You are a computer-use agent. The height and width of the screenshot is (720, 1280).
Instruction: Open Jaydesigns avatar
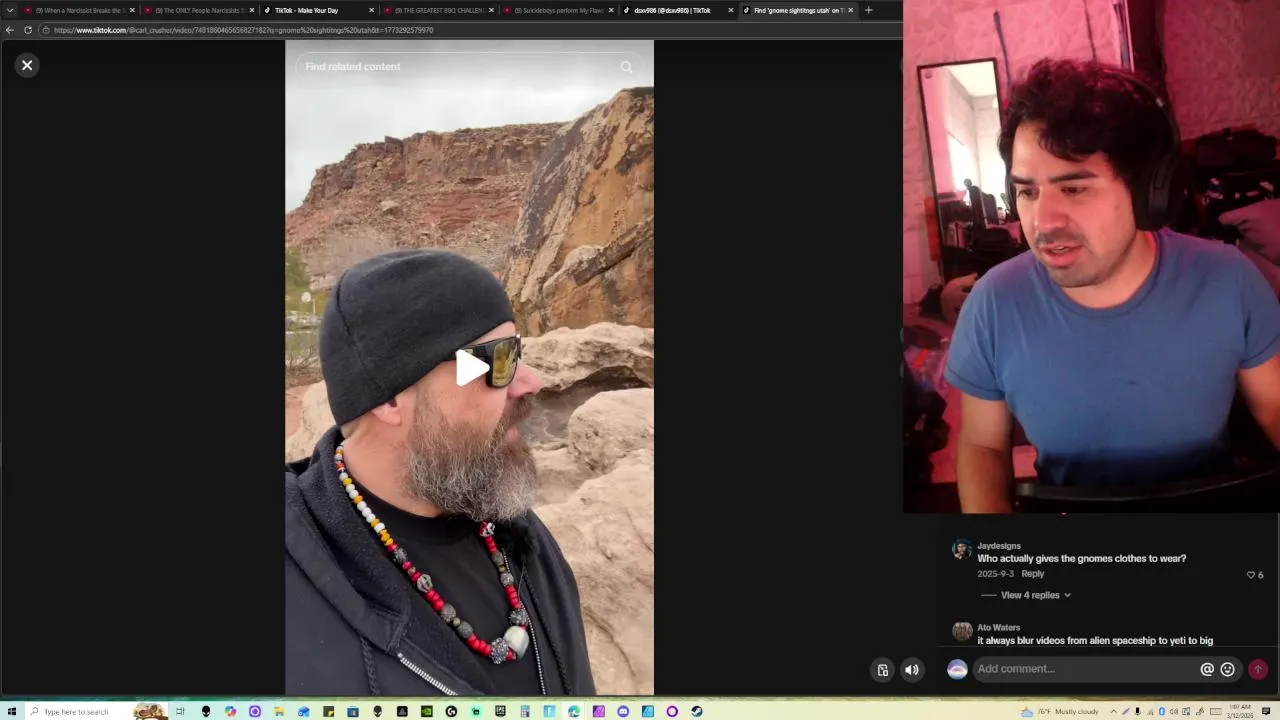click(961, 549)
